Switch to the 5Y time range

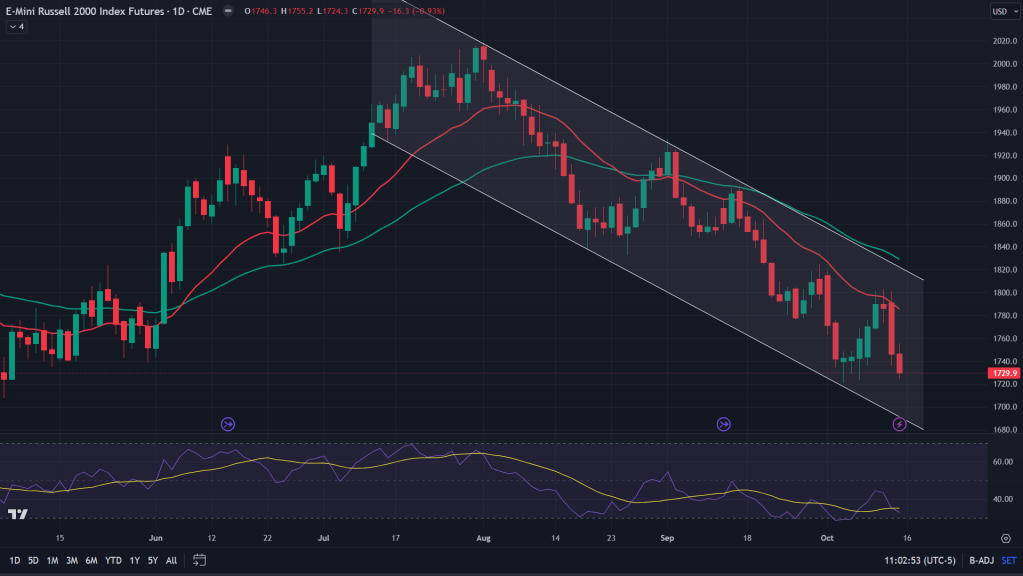(152, 560)
